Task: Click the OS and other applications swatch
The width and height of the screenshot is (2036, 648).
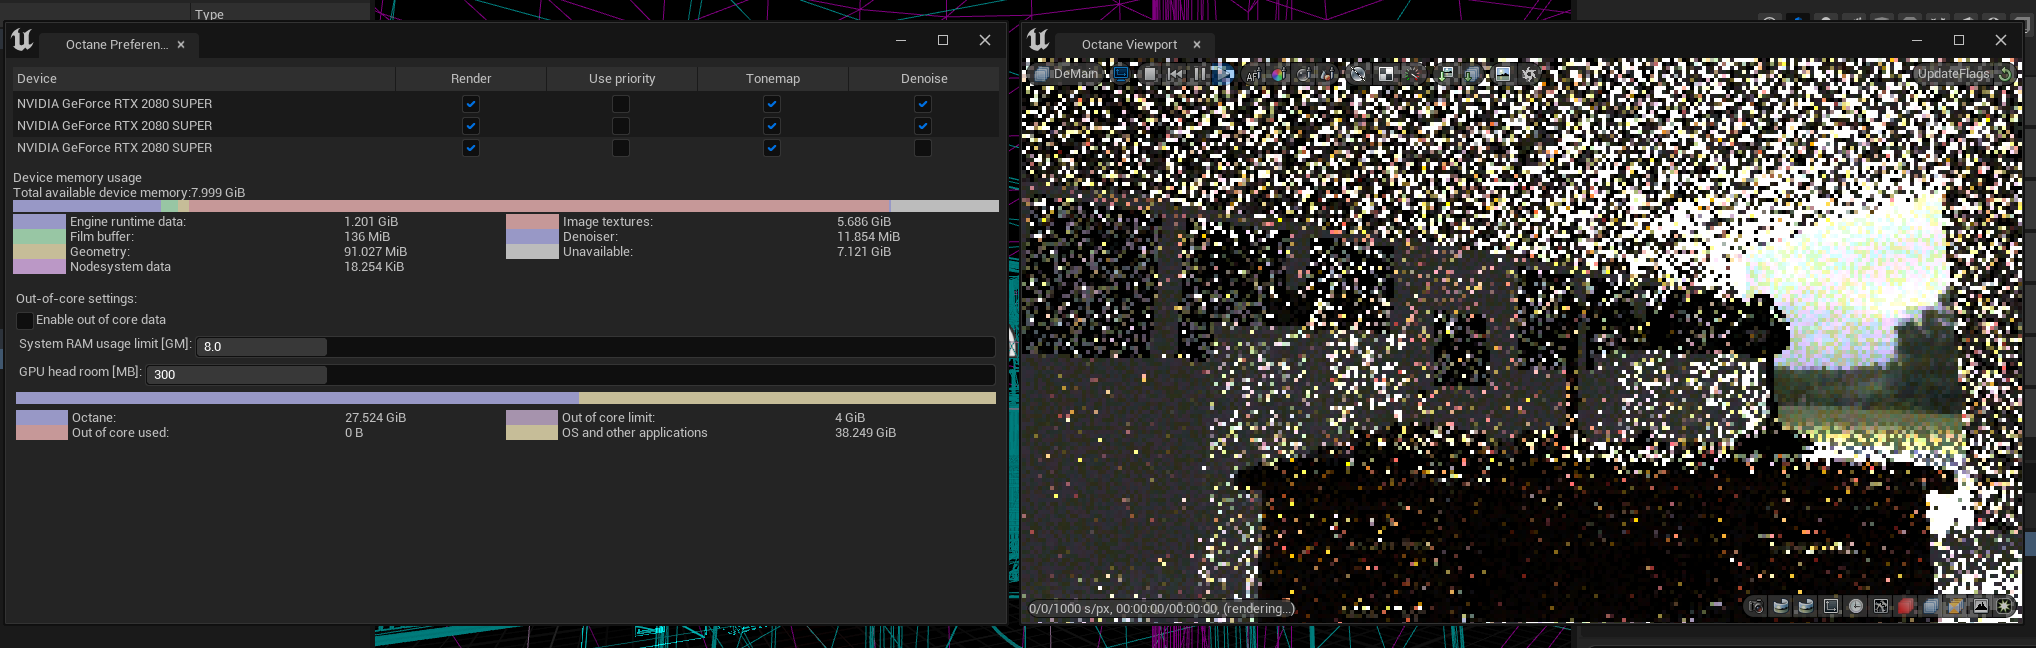Action: click(532, 433)
